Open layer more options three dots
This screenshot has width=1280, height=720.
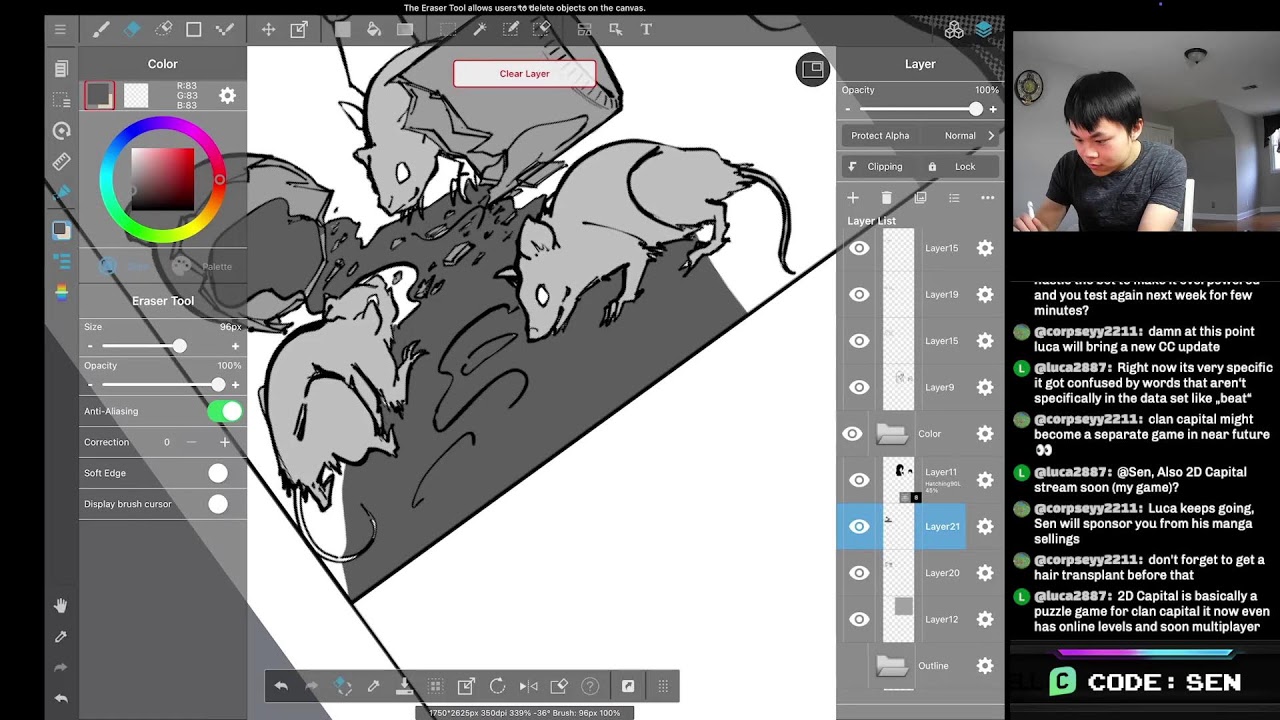click(987, 198)
